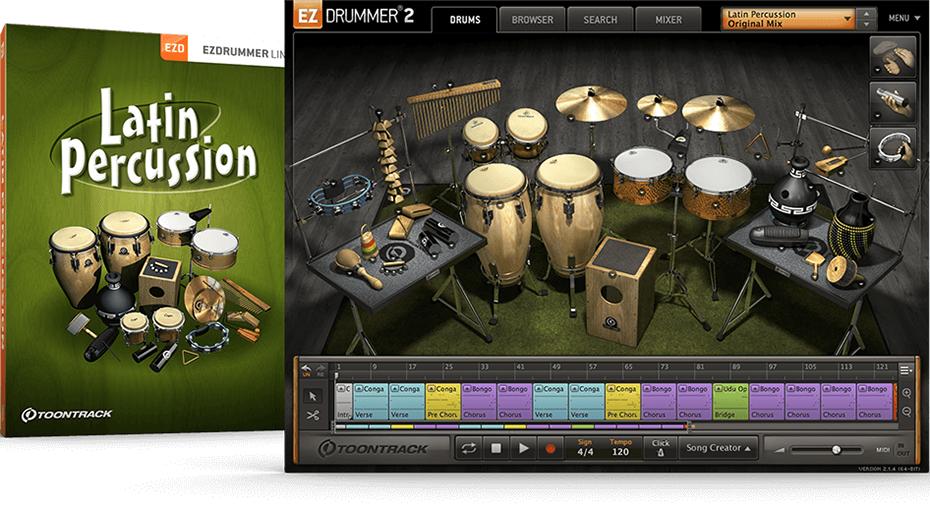Expand the MENU dropdown
Image resolution: width=930 pixels, height=508 pixels.
tap(902, 18)
